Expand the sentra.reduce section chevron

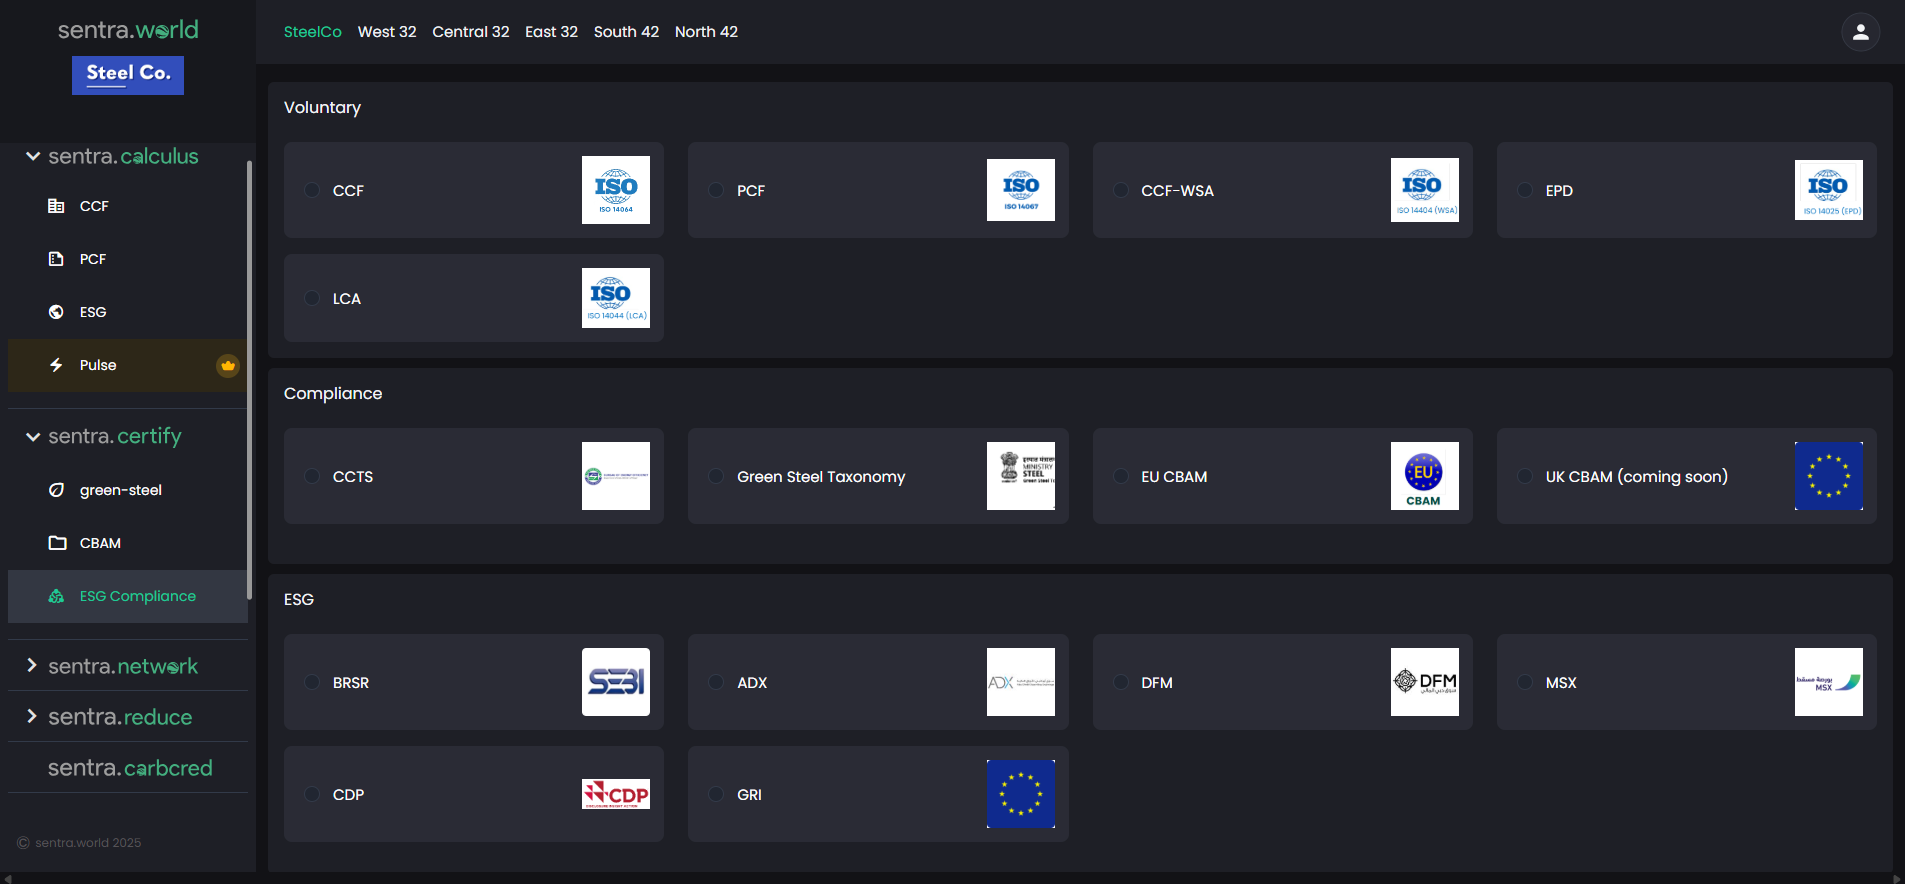tap(32, 716)
